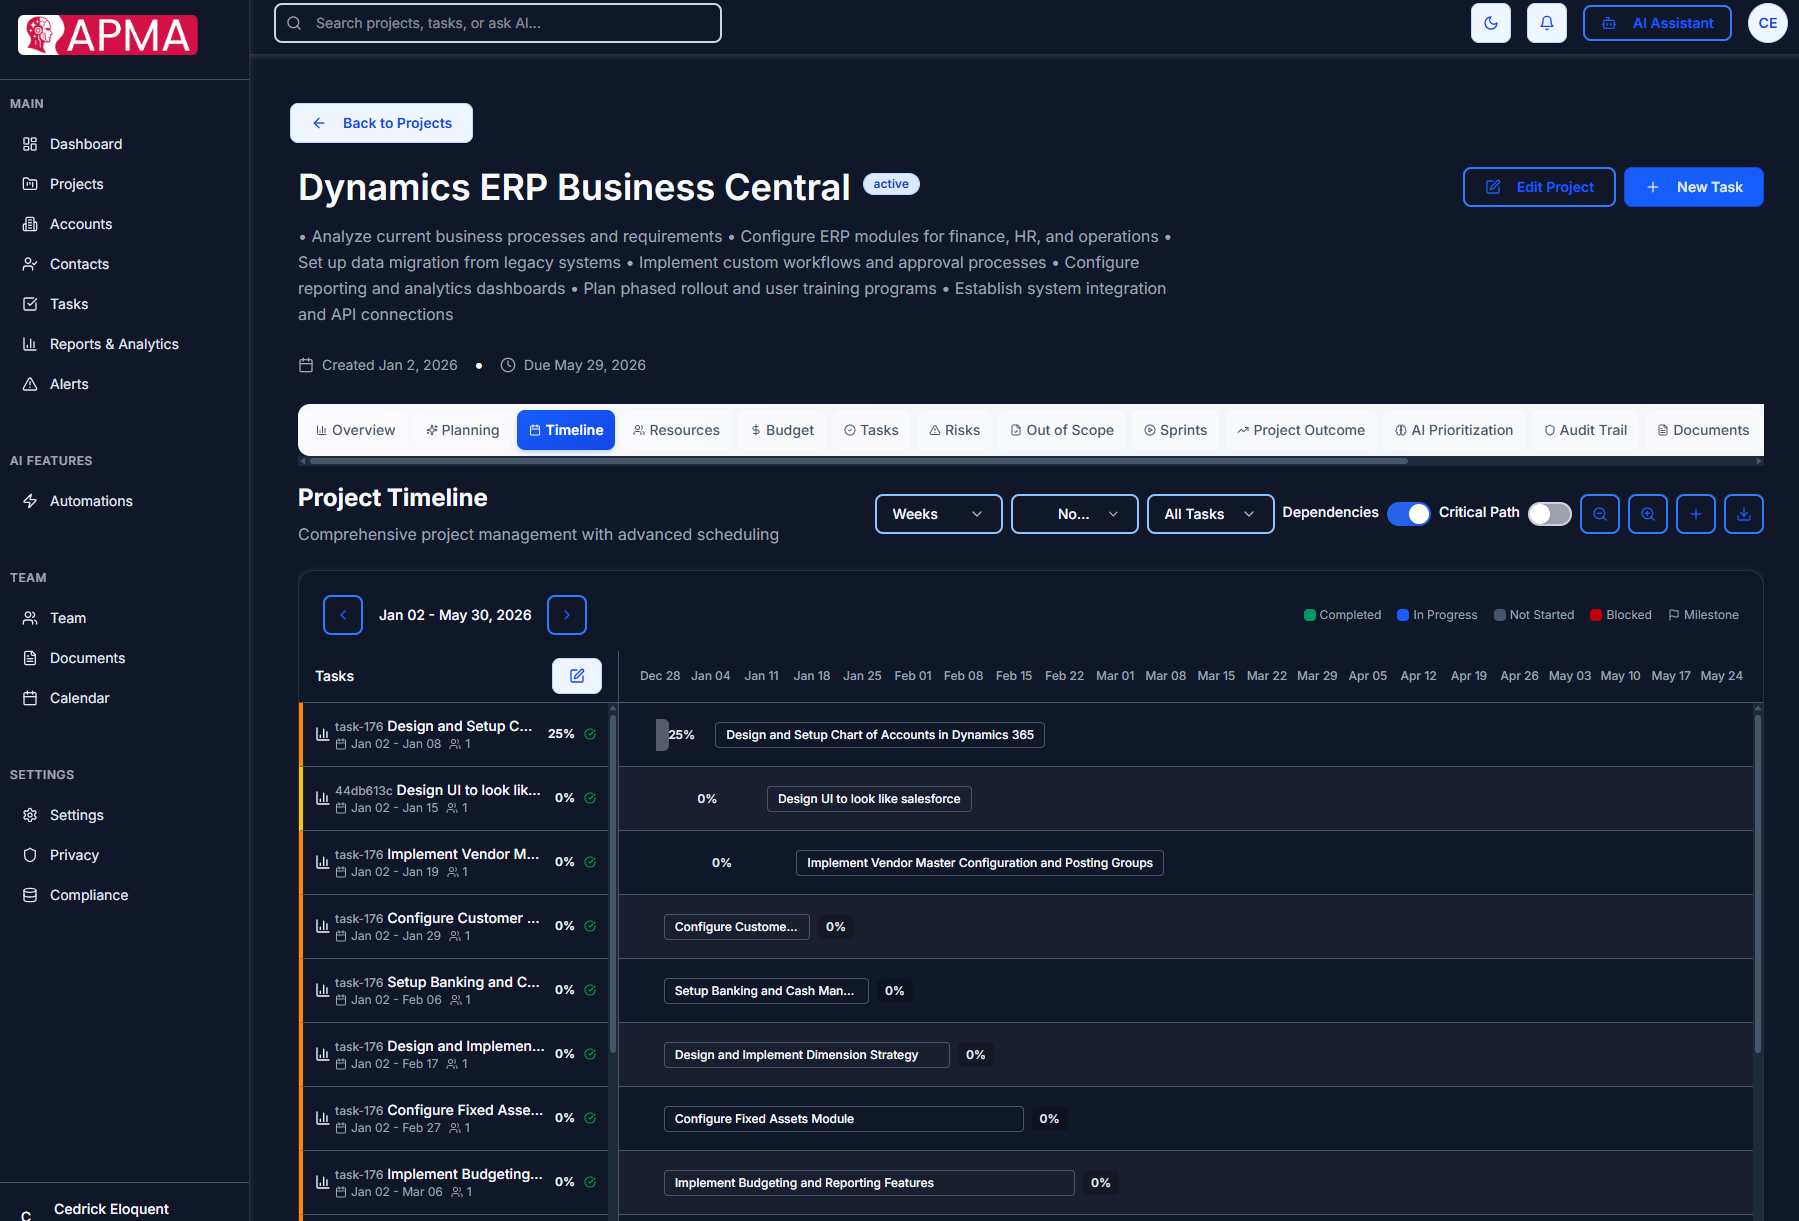Screen dimensions: 1799x1221
Task: Click the export/download icon on the timeline toolbar
Action: pyautogui.click(x=1744, y=514)
